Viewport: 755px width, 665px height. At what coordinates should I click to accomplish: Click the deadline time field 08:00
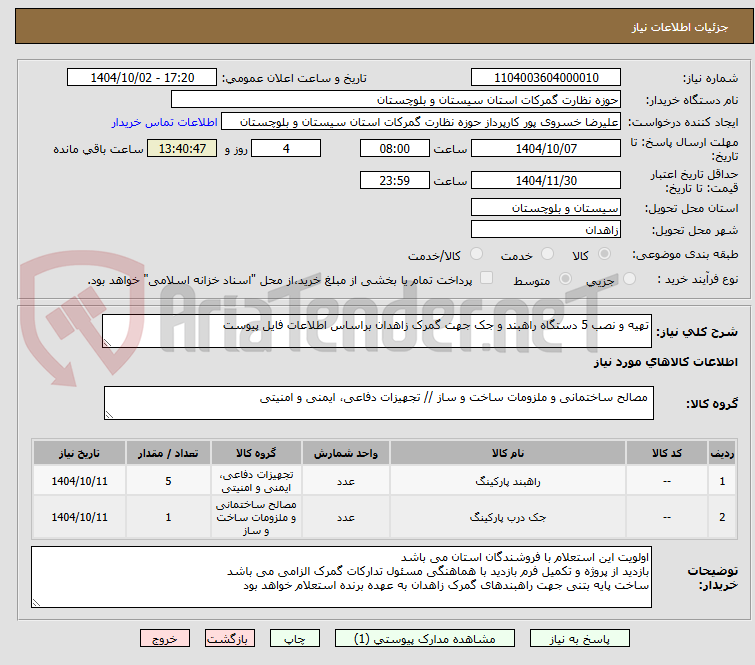coord(395,148)
